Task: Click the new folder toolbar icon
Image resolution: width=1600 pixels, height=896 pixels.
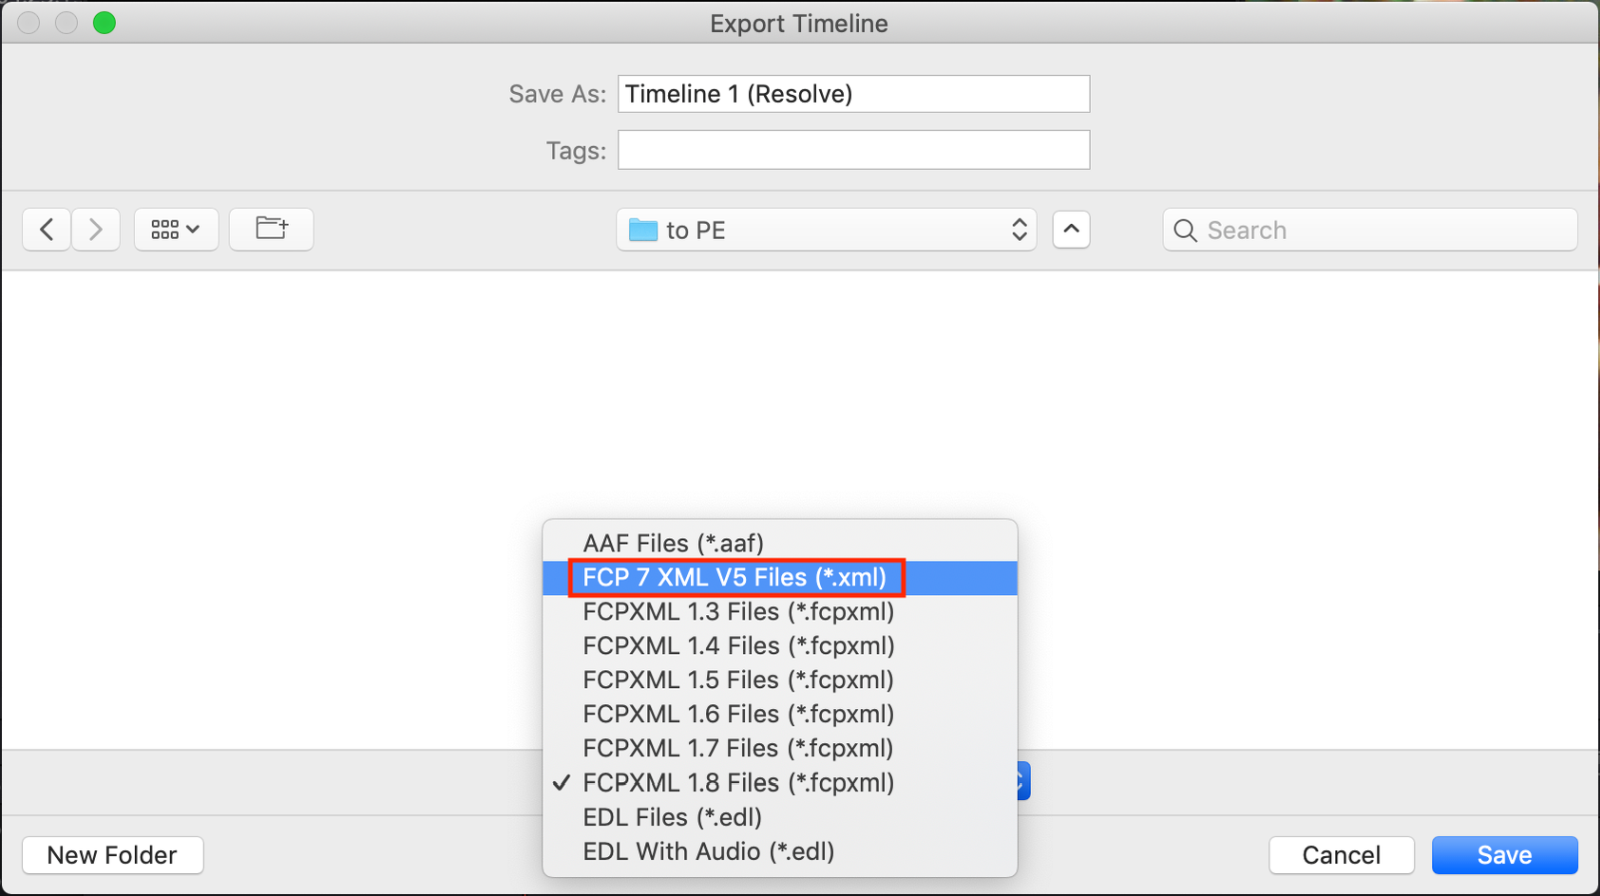Action: (x=271, y=229)
